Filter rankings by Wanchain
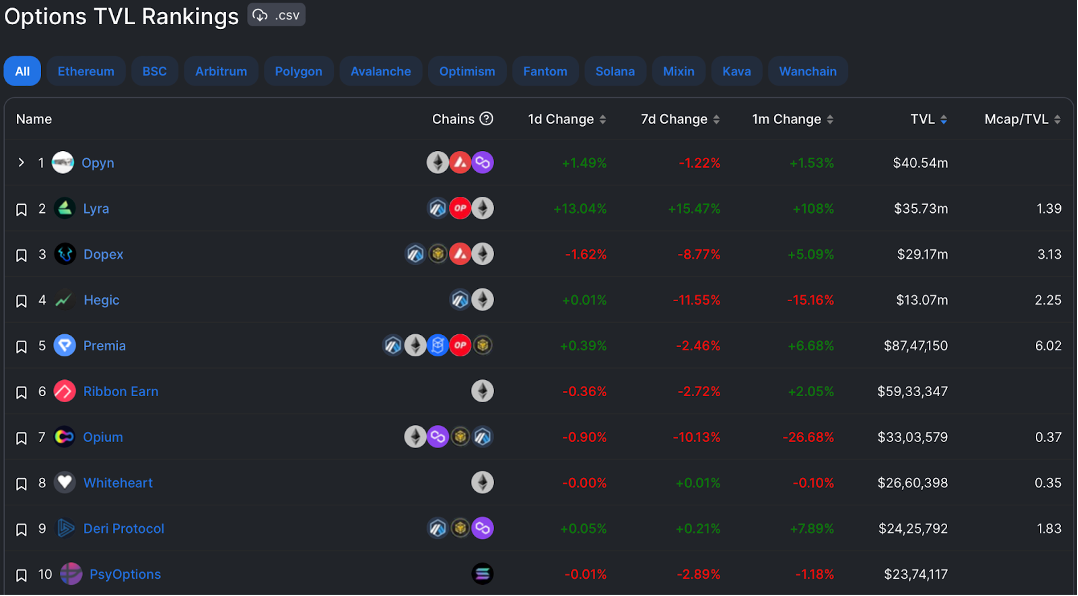Screen dimensions: 1078x596 point(808,71)
